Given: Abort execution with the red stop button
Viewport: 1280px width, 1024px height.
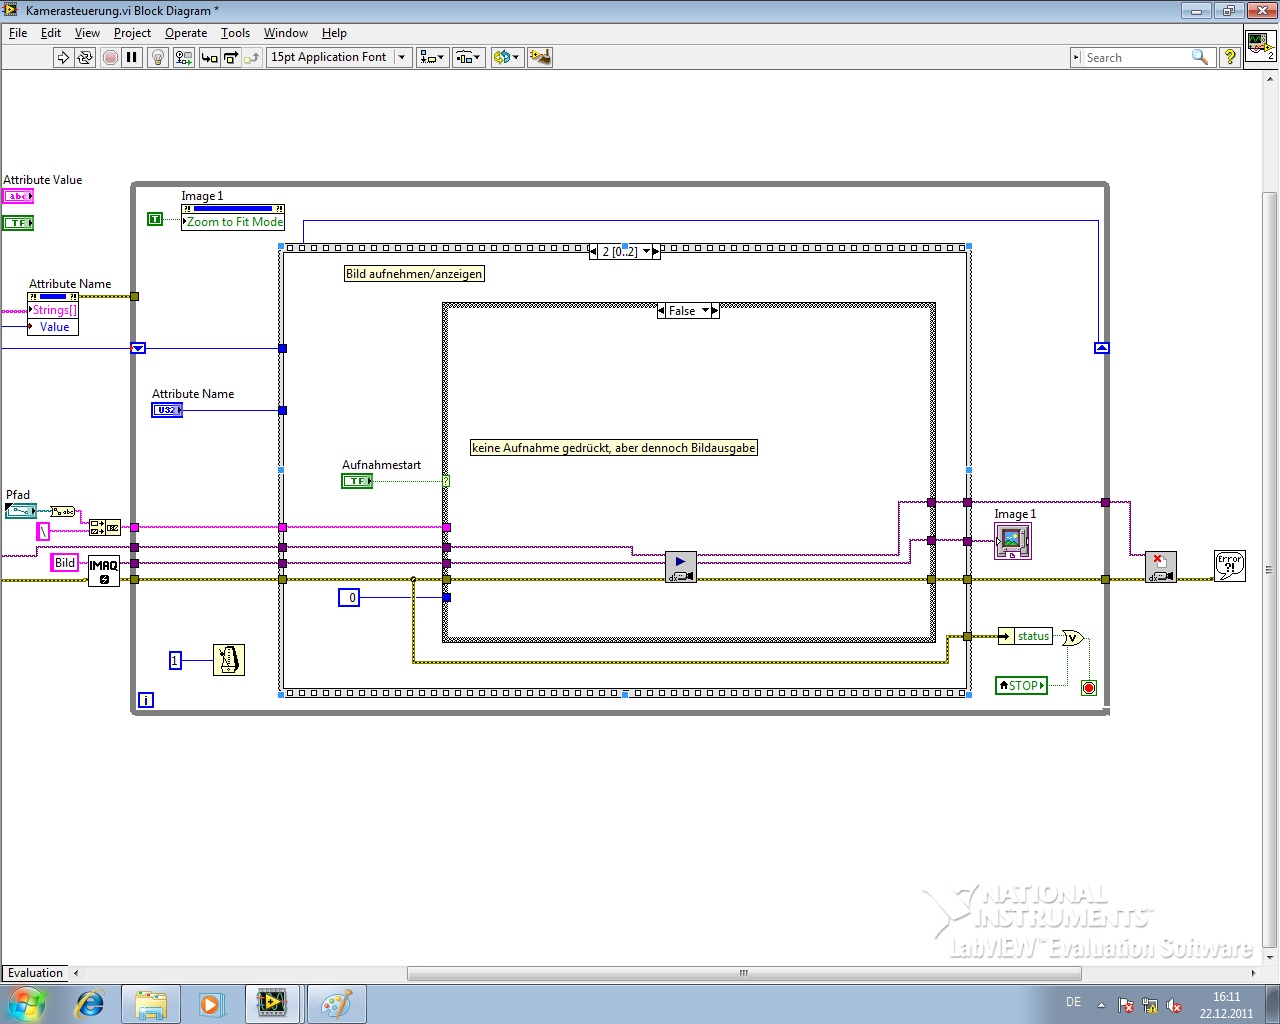Looking at the screenshot, I should 110,57.
